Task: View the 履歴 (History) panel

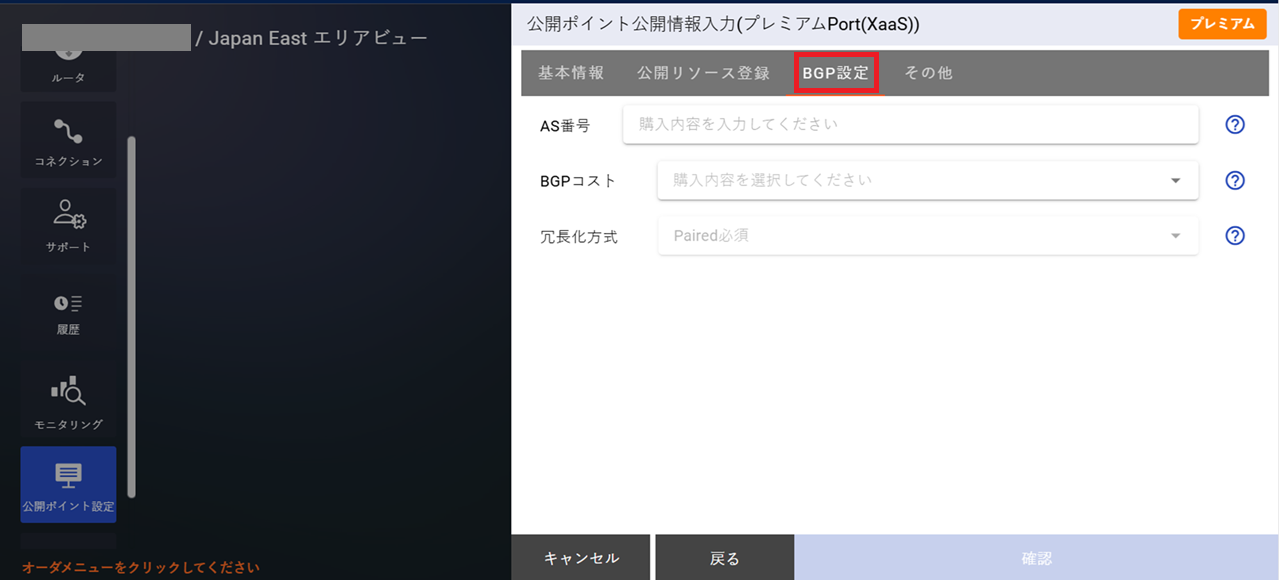Action: (67, 311)
